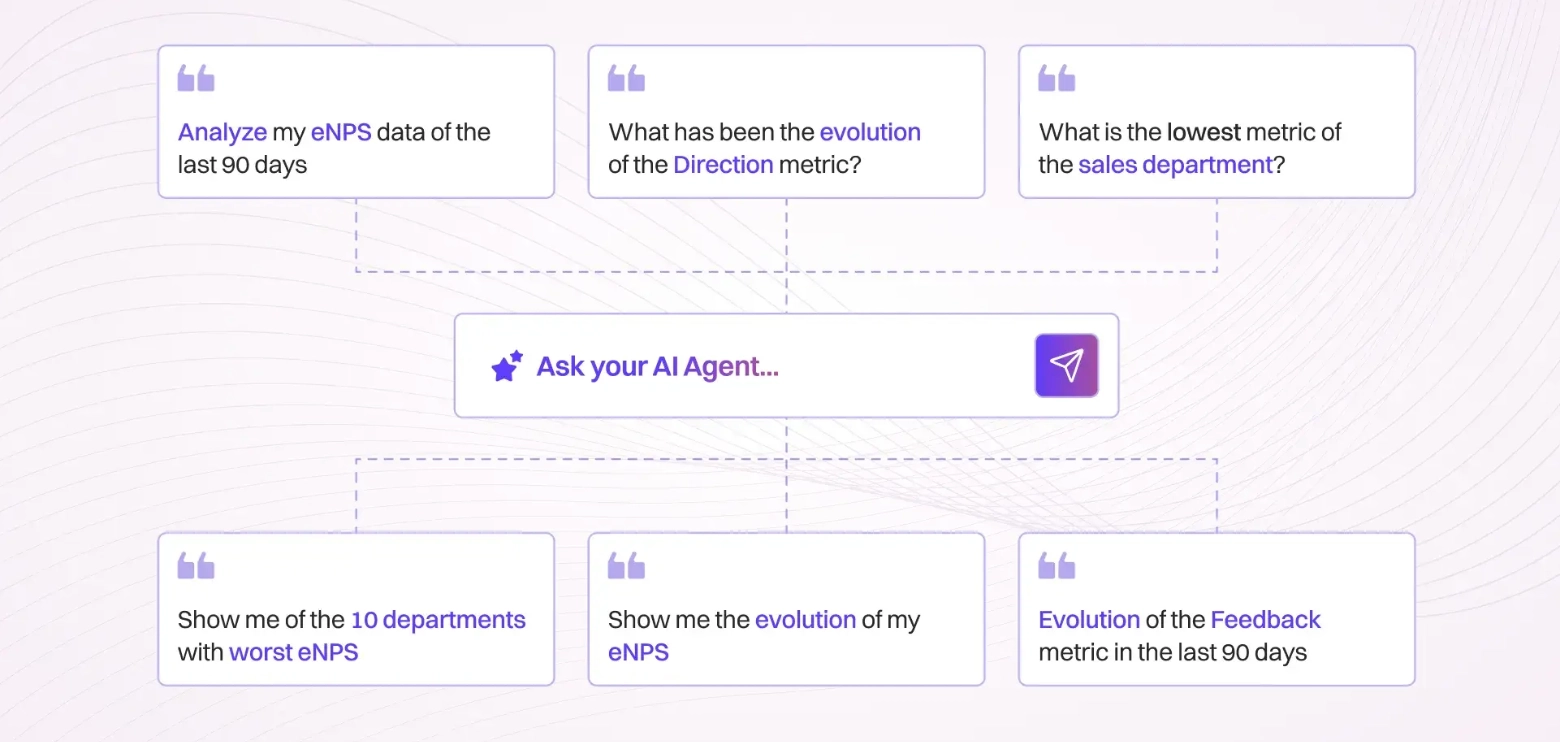1560x742 pixels.
Task: Click the quote icon above 'Analyze my eNPS'
Action: tap(196, 78)
